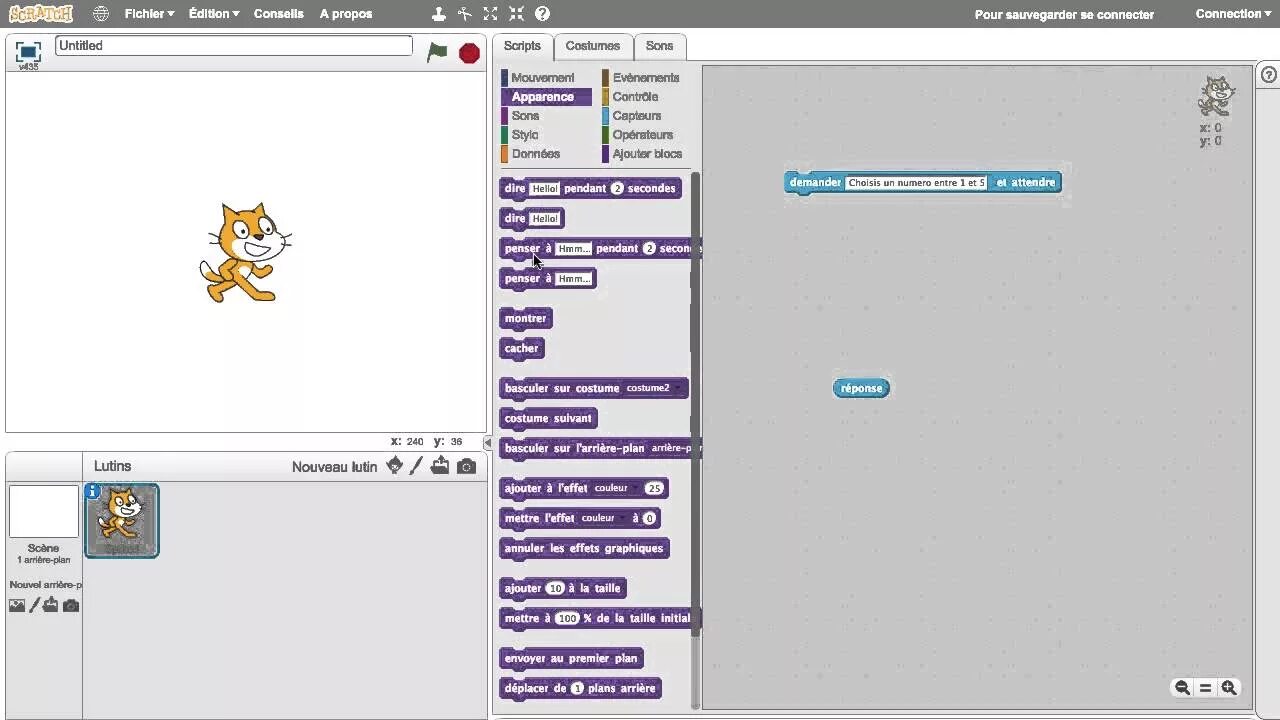The image size is (1280, 720).
Task: Zoom in the scripts area
Action: (1229, 688)
